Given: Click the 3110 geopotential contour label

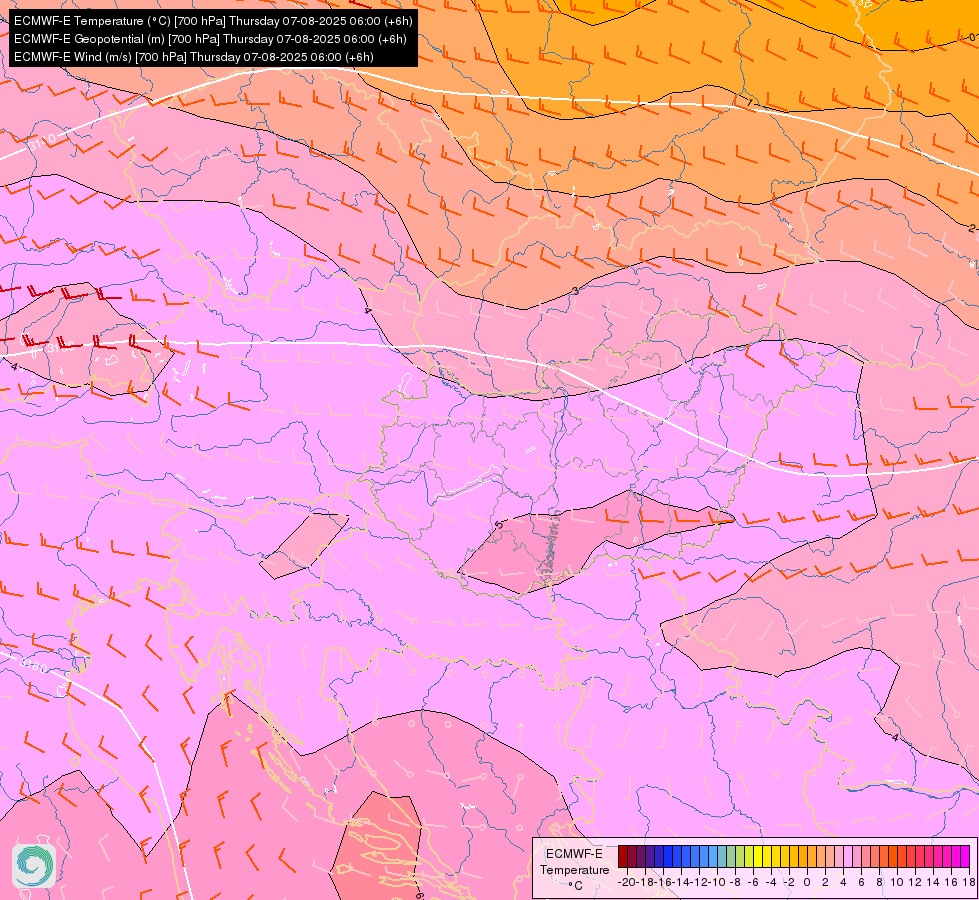Looking at the screenshot, I should pos(41,142).
